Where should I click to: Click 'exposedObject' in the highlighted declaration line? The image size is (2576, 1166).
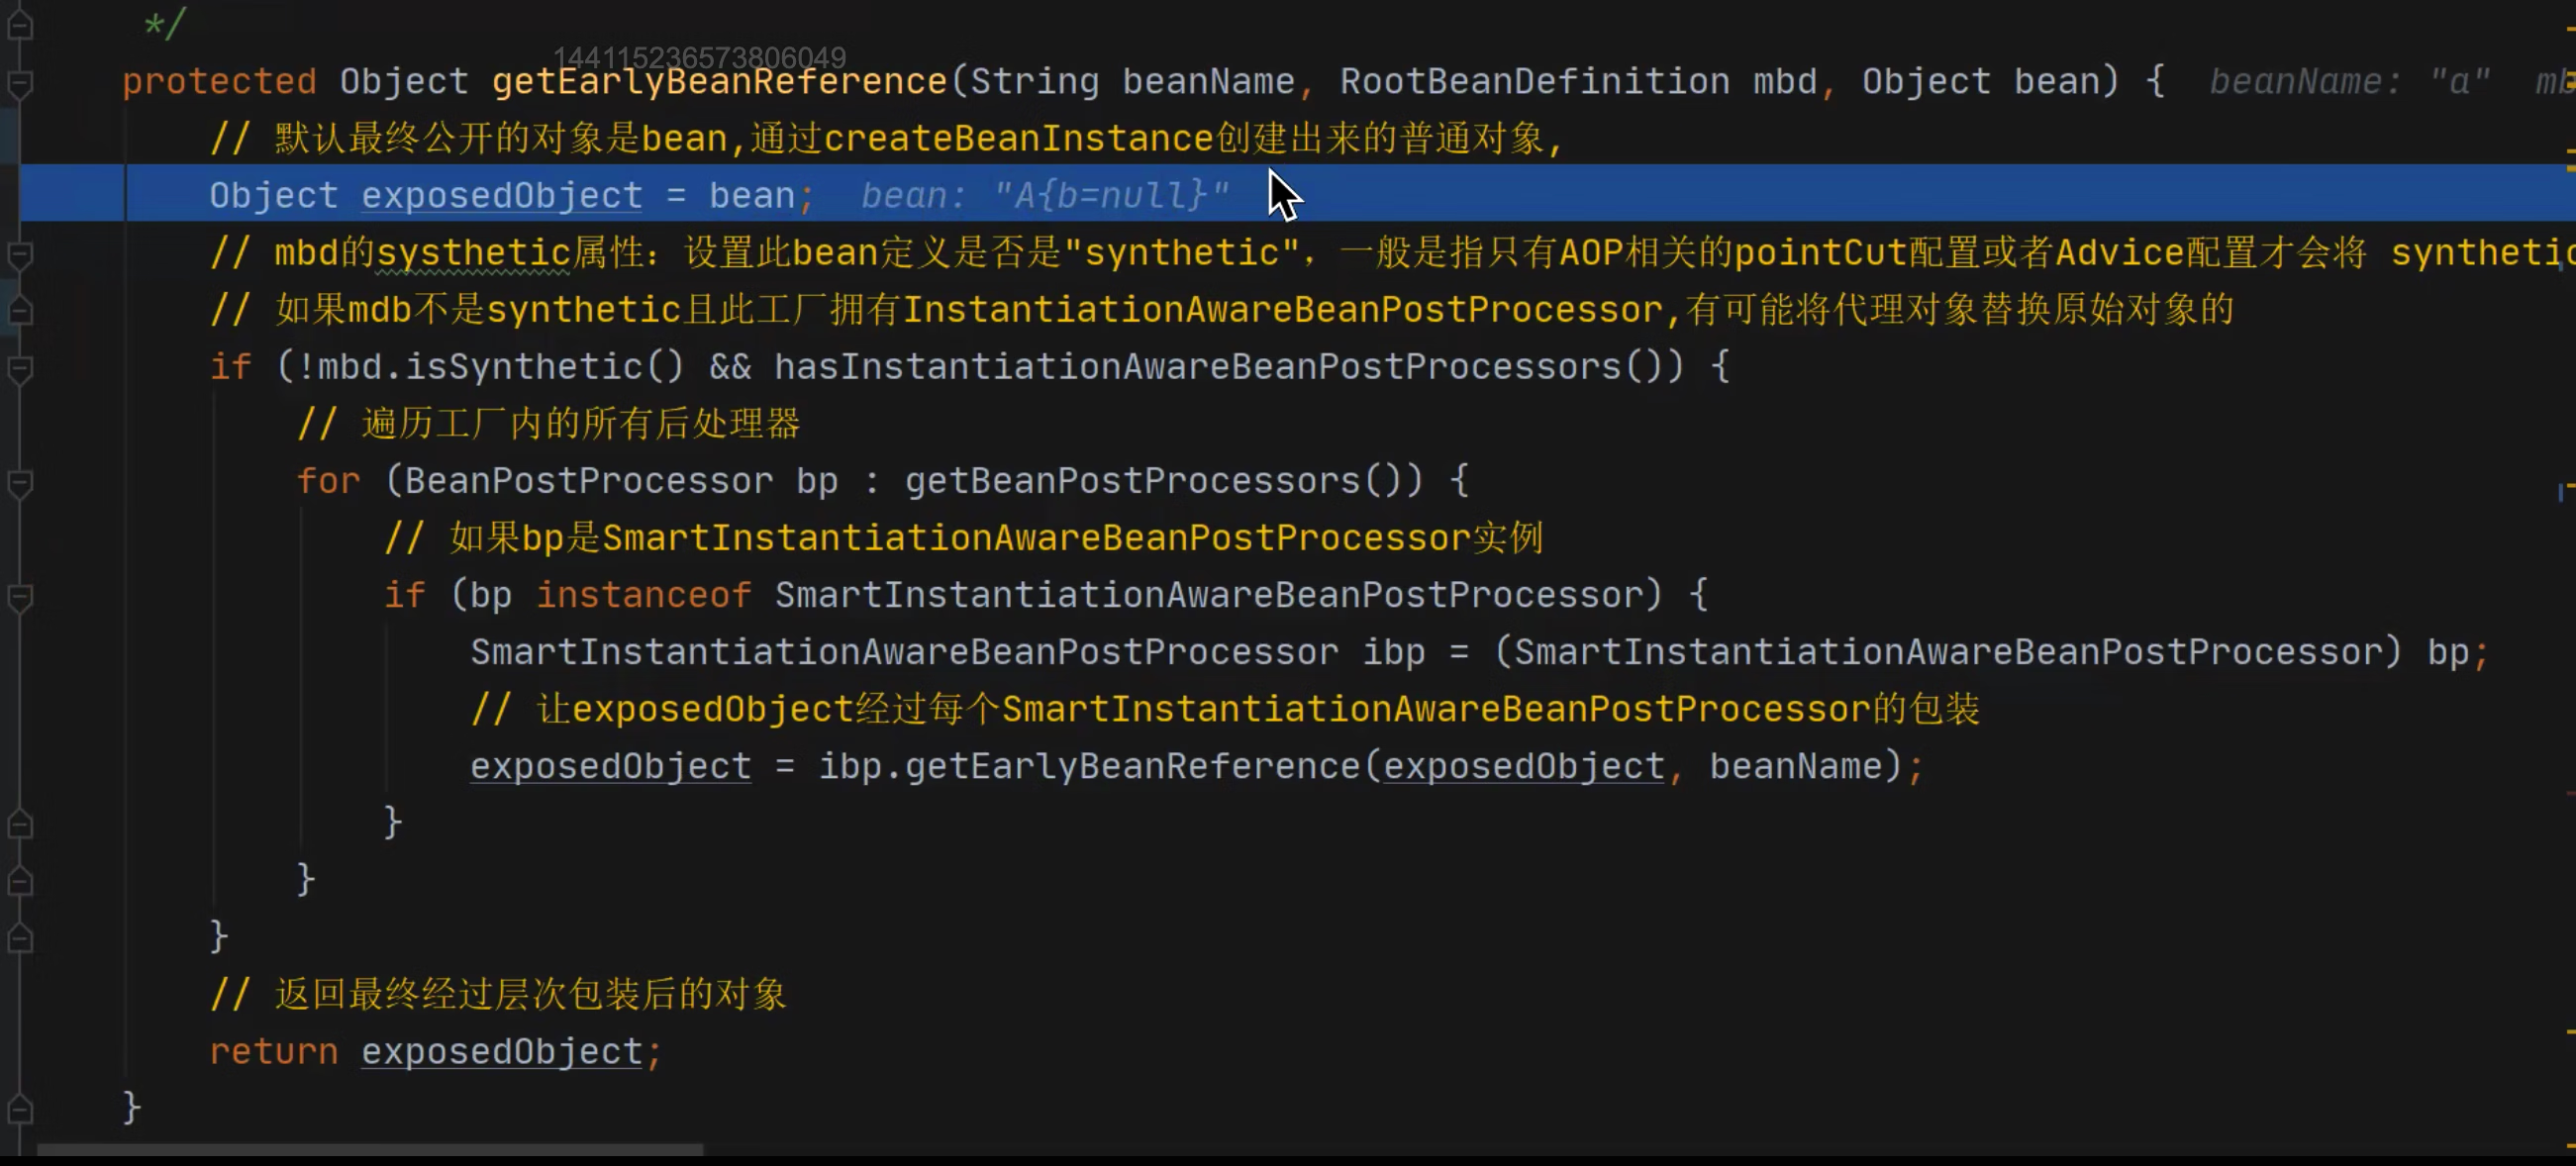click(x=502, y=195)
